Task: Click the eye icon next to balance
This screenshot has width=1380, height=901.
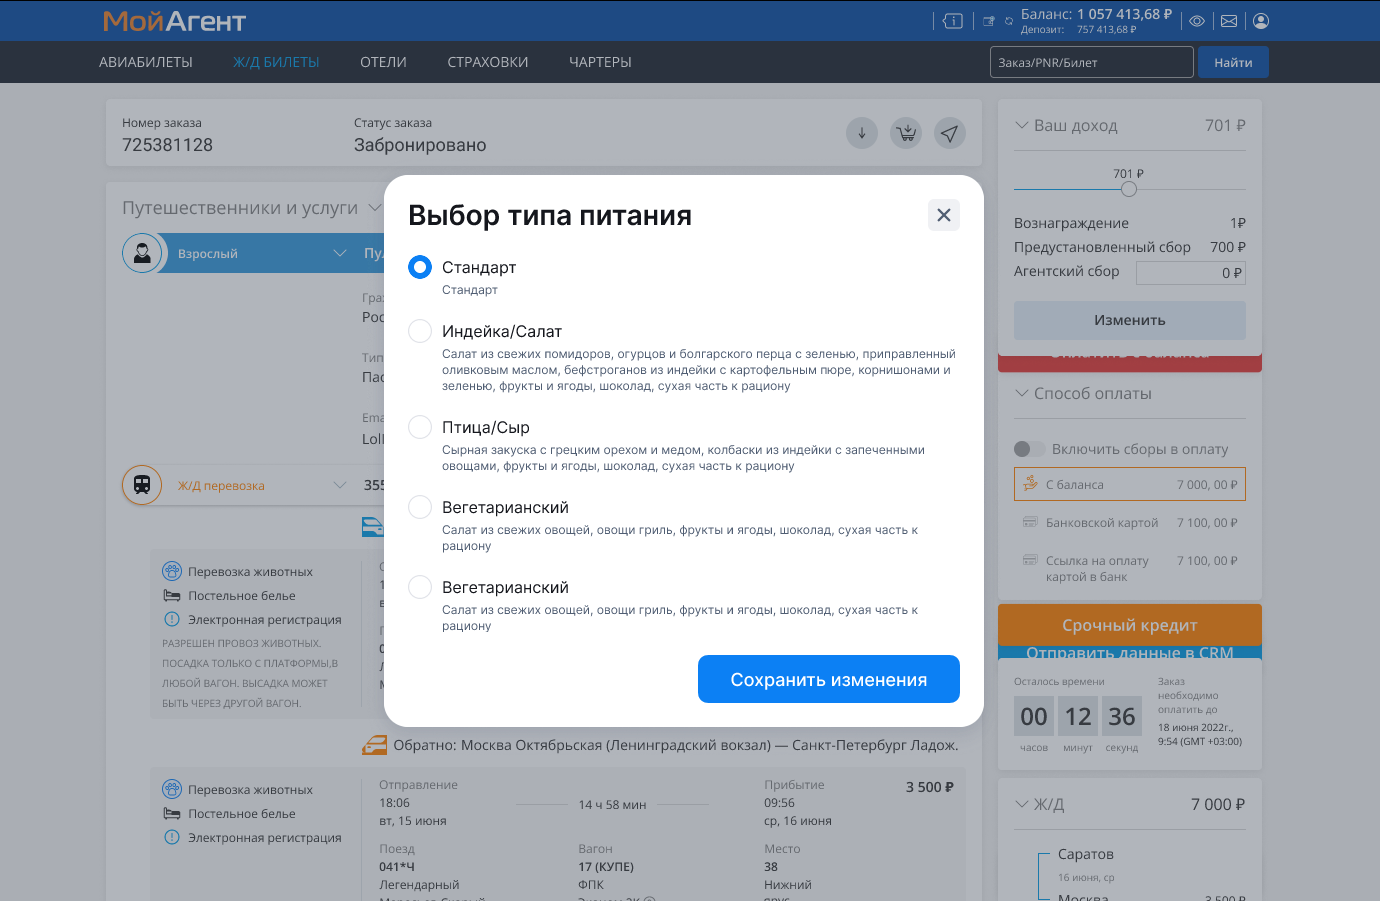Action: tap(1197, 21)
